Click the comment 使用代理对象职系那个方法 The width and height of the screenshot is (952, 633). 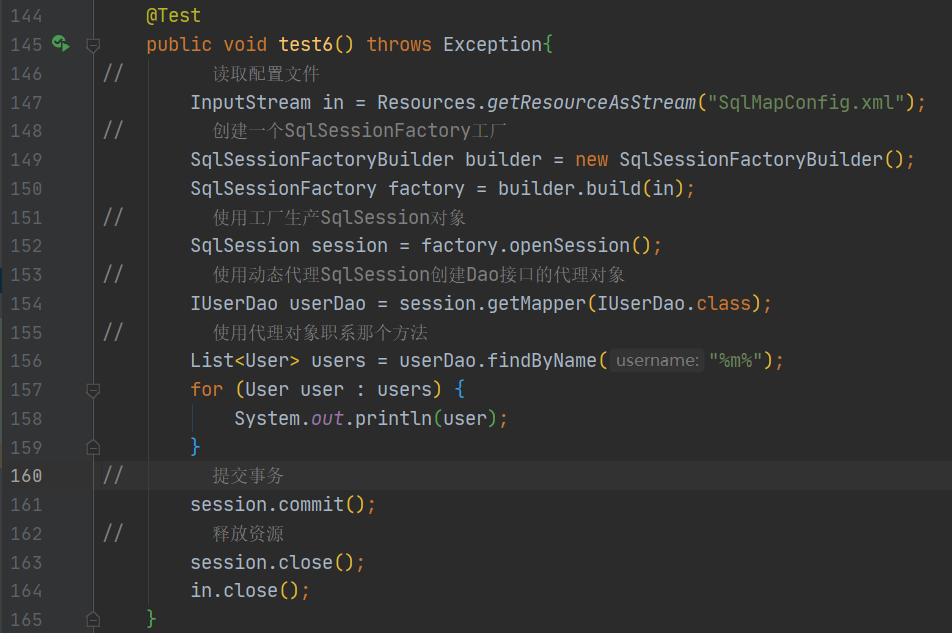[320, 332]
